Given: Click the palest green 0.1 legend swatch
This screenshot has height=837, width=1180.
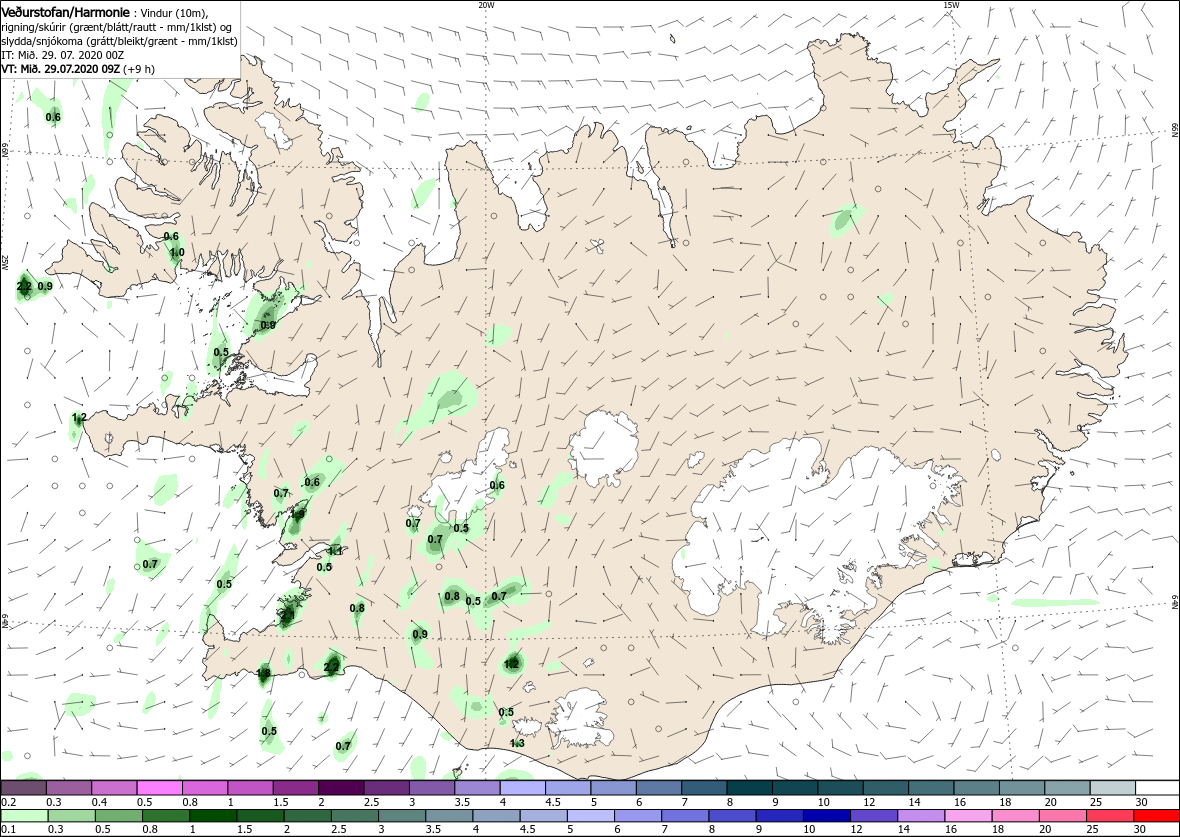Looking at the screenshot, I should (24, 816).
